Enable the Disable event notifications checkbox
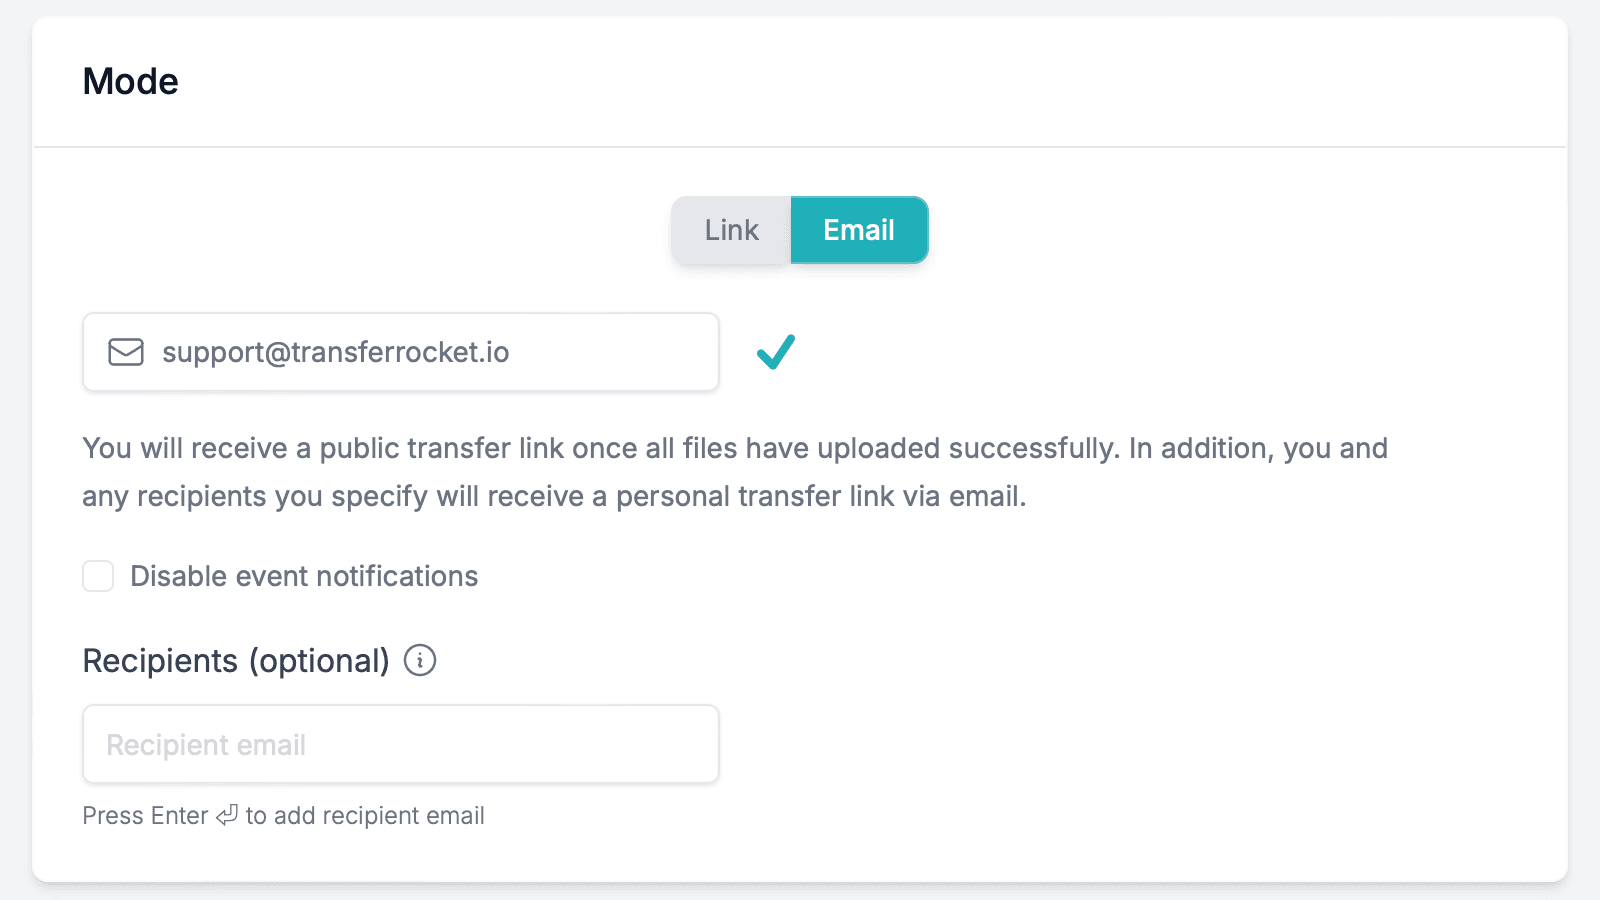Viewport: 1600px width, 900px height. coord(98,576)
